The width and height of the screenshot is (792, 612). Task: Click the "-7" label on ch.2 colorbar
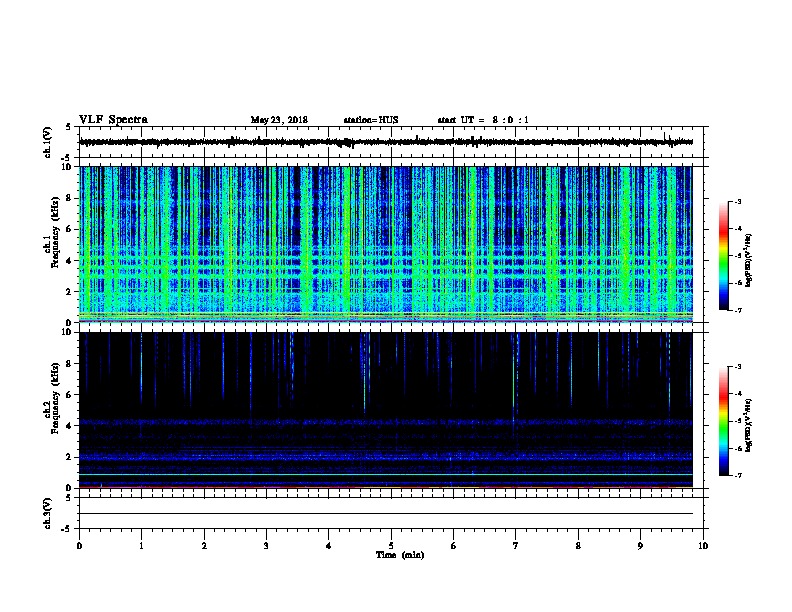tap(737, 475)
